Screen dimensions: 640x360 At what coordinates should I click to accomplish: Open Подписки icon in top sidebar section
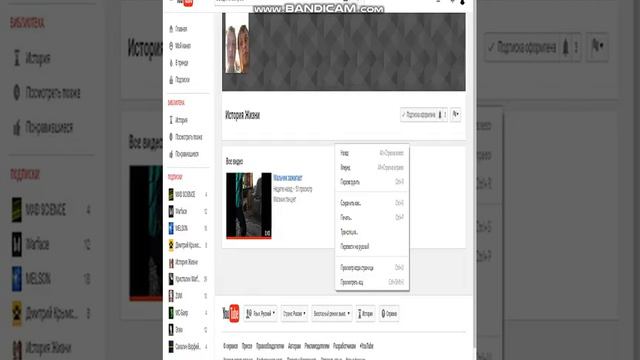(171, 80)
